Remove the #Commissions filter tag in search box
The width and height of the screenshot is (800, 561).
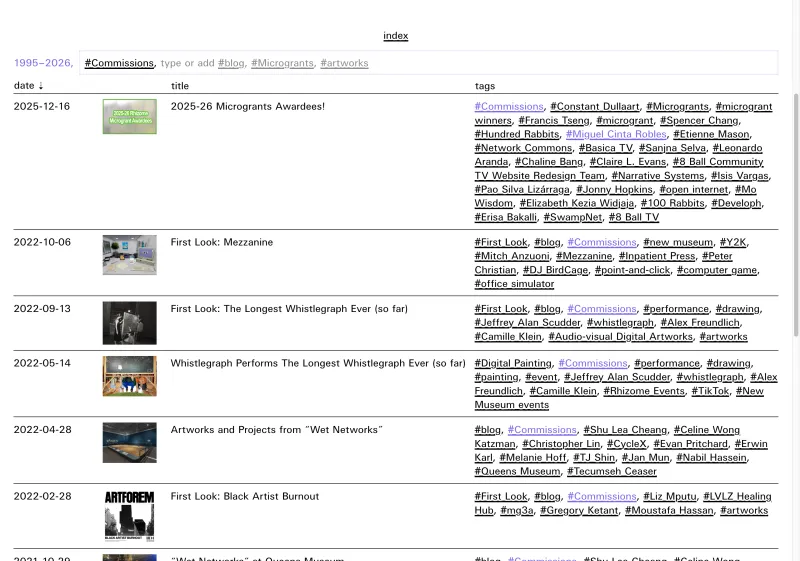coord(119,63)
